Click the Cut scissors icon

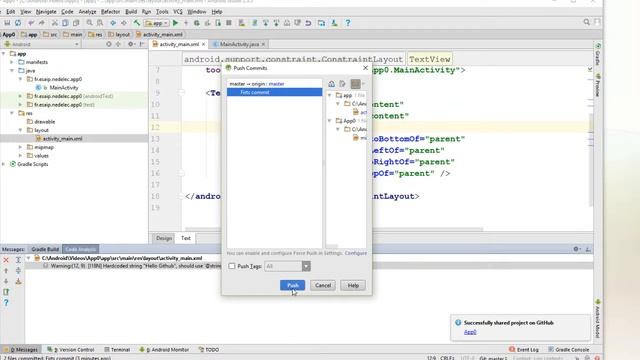(54, 23)
